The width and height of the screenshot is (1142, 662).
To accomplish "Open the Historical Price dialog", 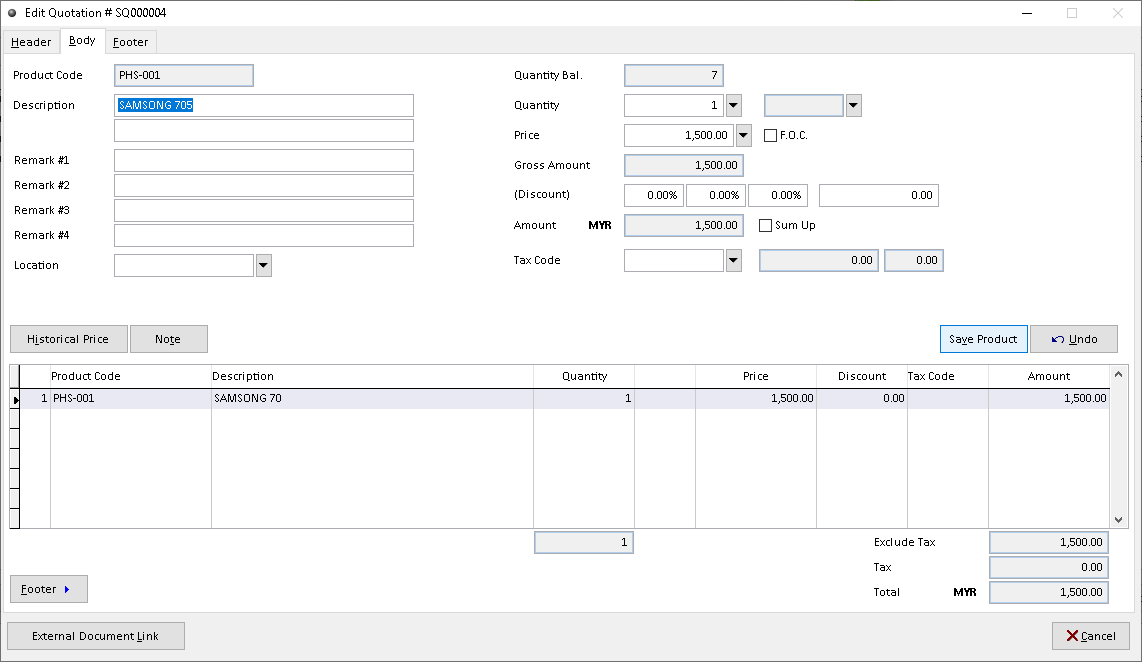I will pos(68,339).
